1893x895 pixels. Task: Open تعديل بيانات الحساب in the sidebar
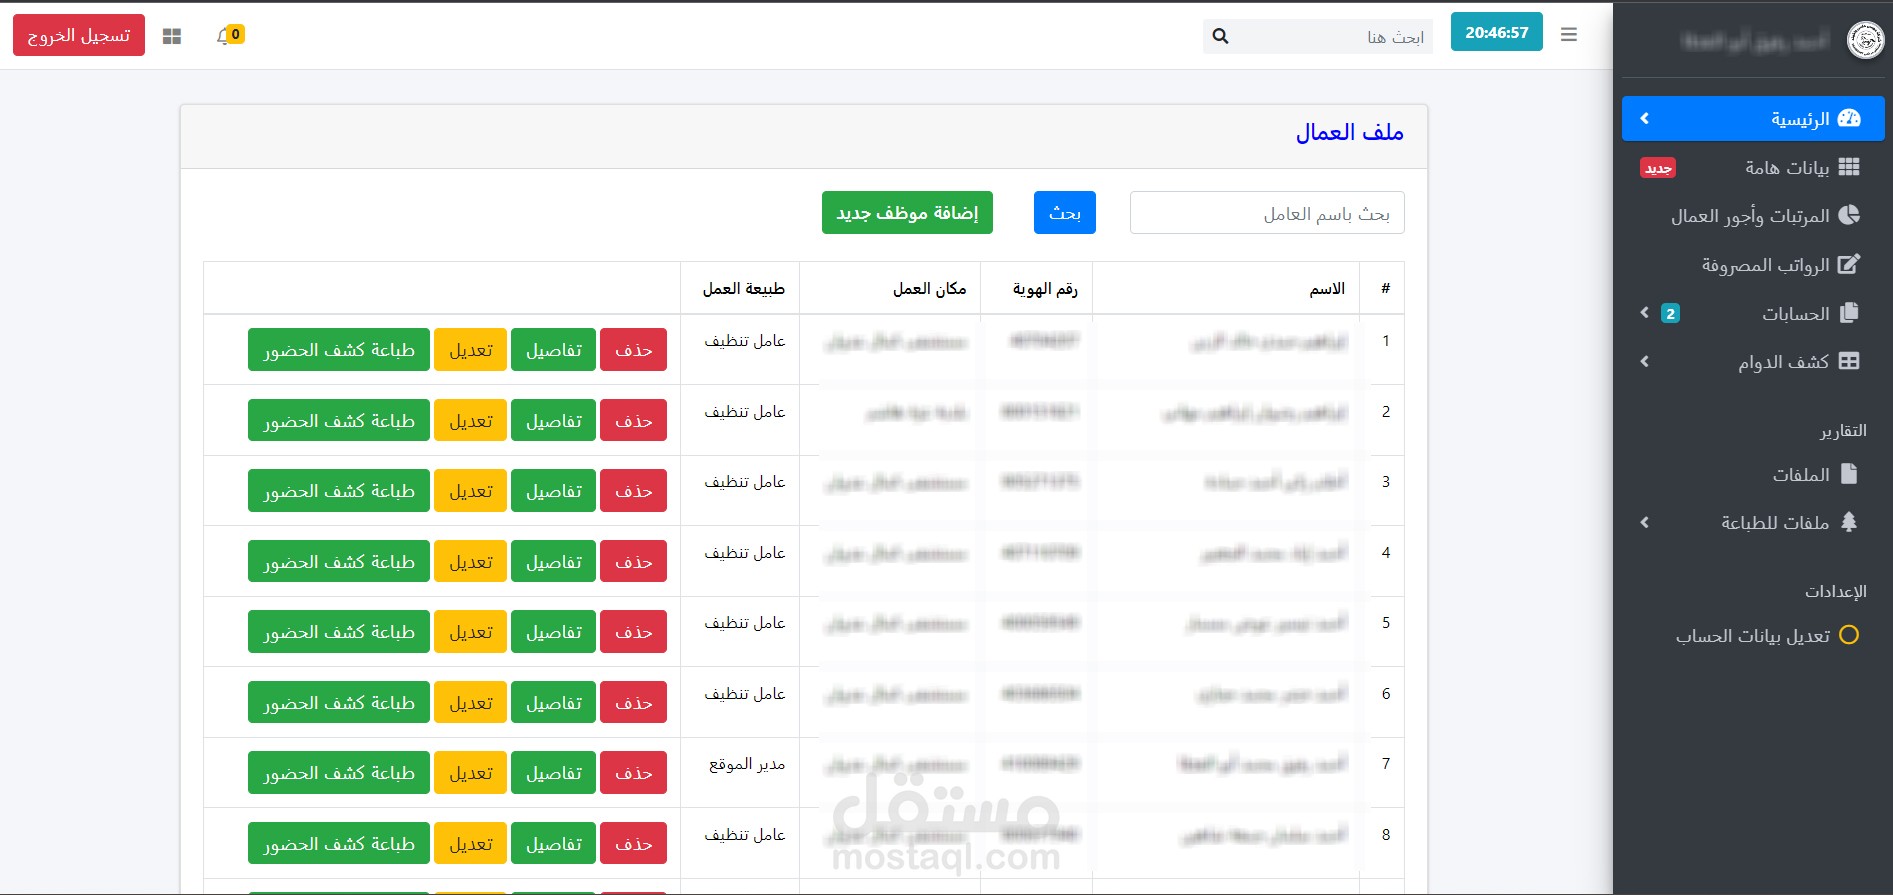pyautogui.click(x=1753, y=635)
